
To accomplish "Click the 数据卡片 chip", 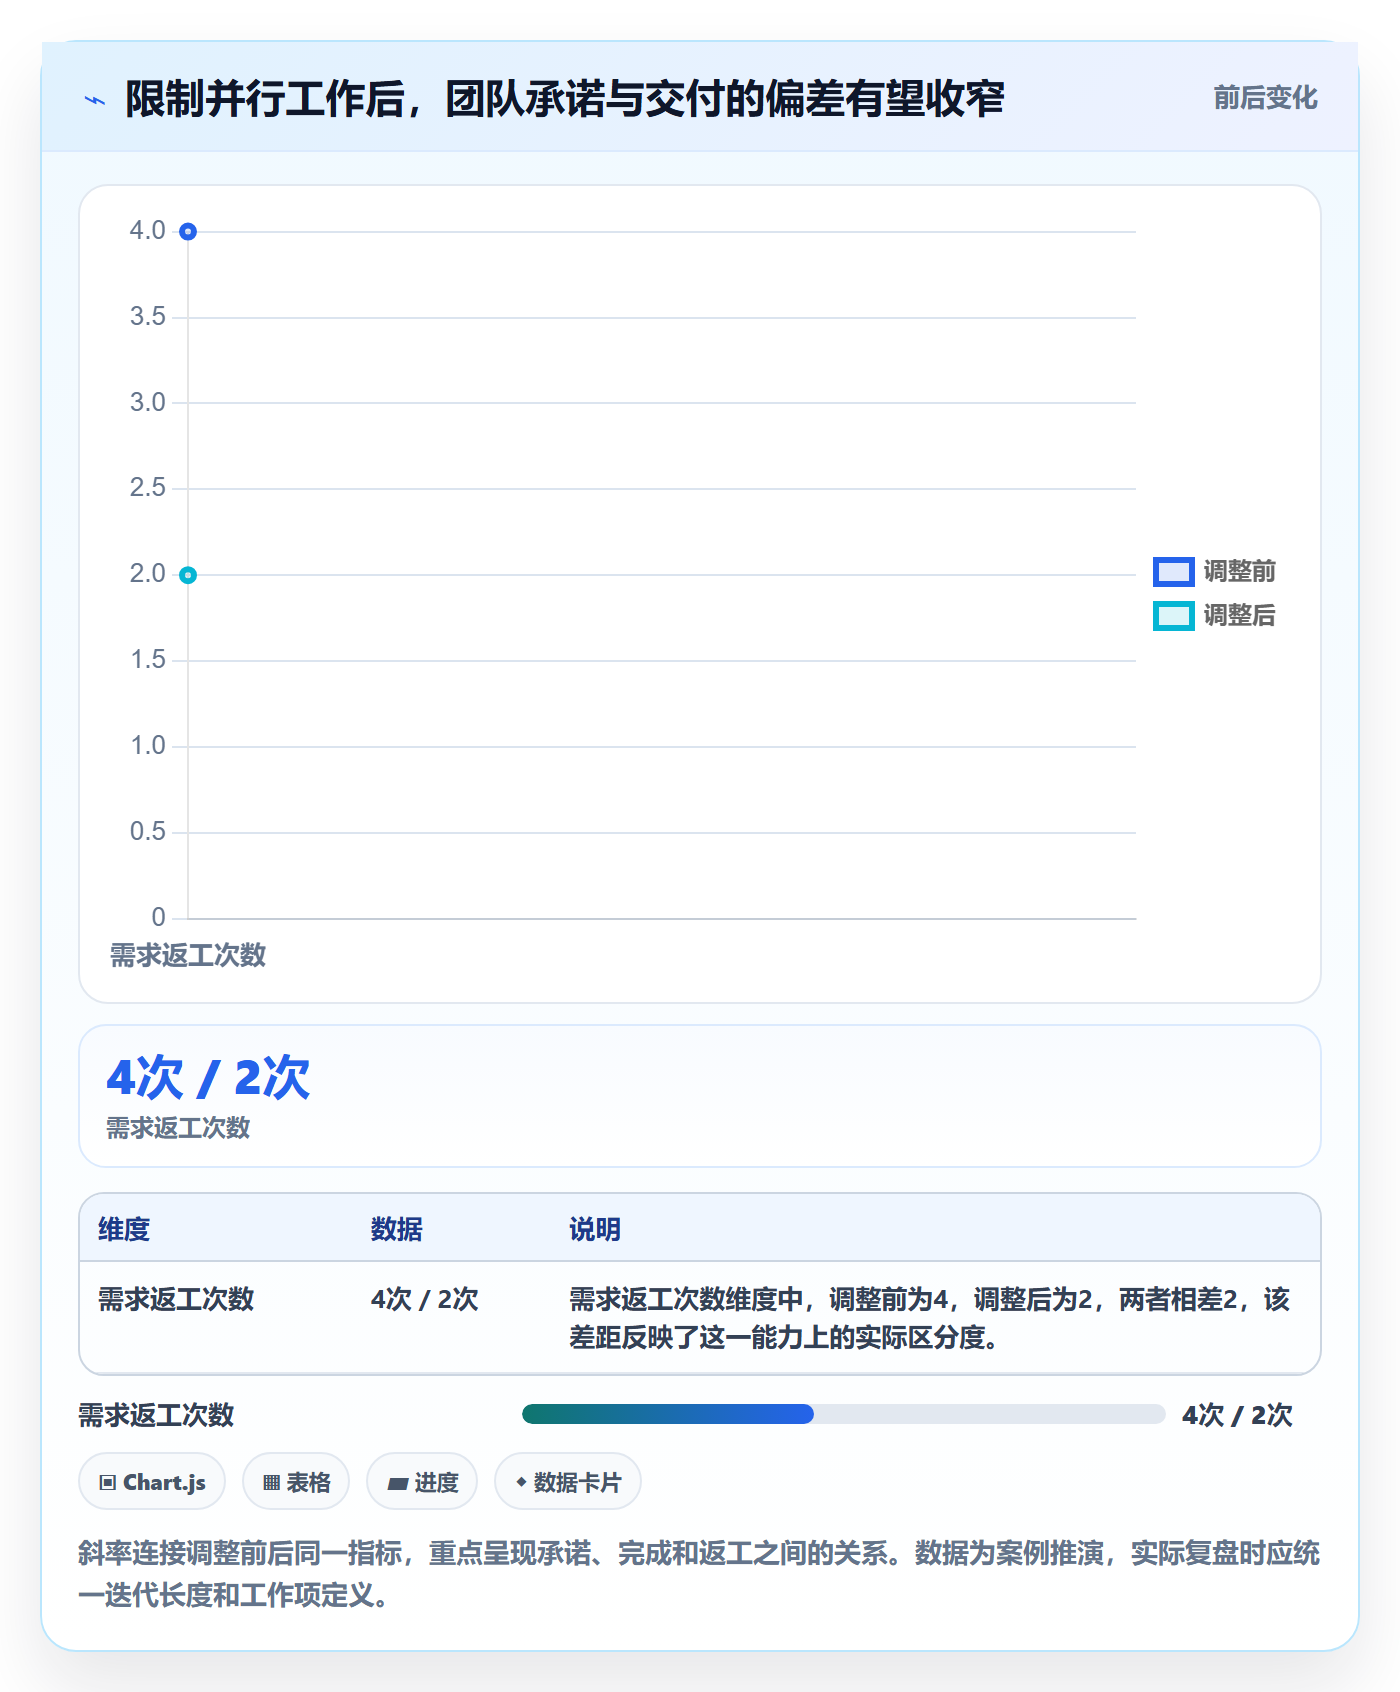I will pyautogui.click(x=568, y=1481).
